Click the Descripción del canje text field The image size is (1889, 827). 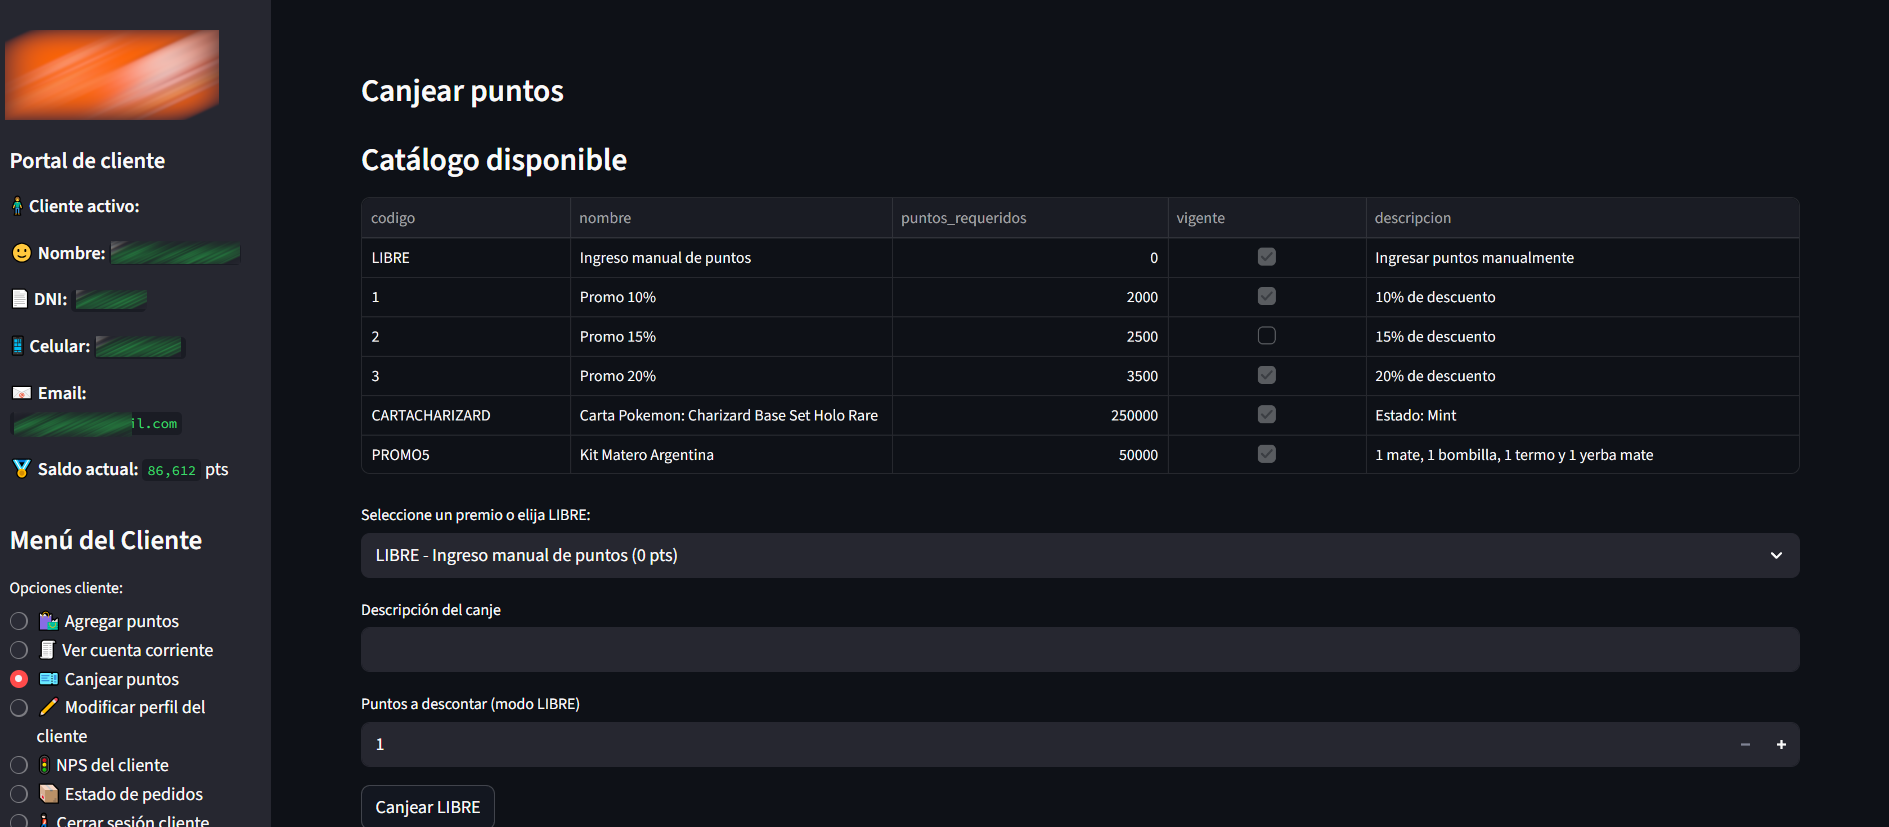(1078, 650)
